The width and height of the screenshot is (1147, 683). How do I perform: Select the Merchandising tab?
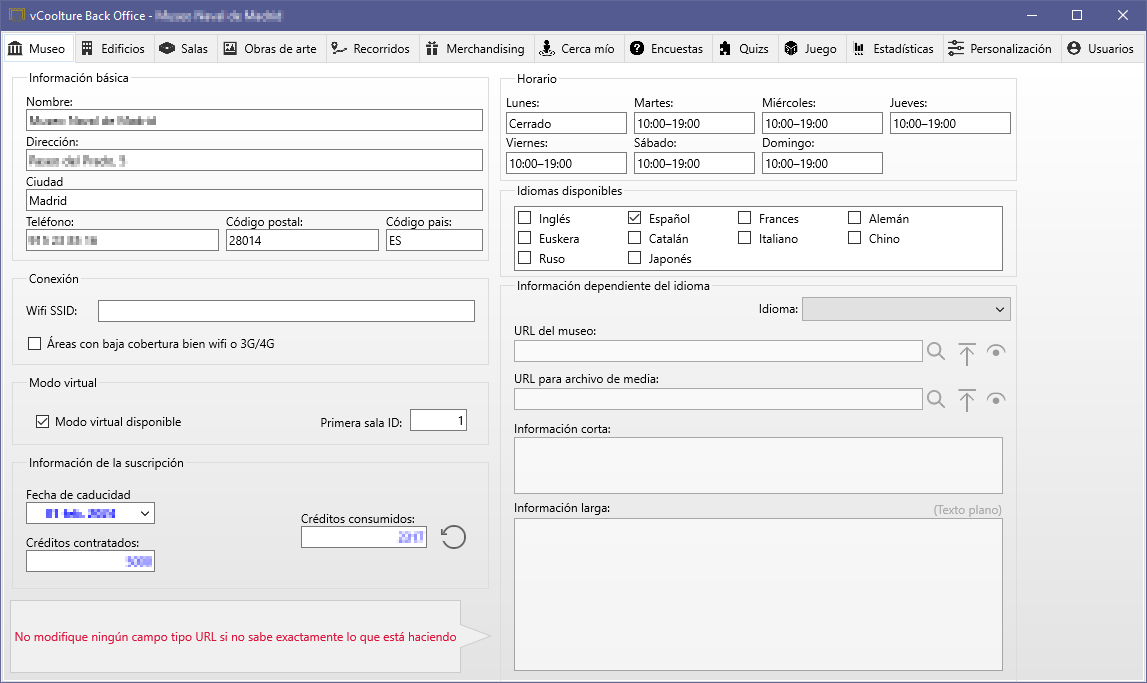point(475,48)
